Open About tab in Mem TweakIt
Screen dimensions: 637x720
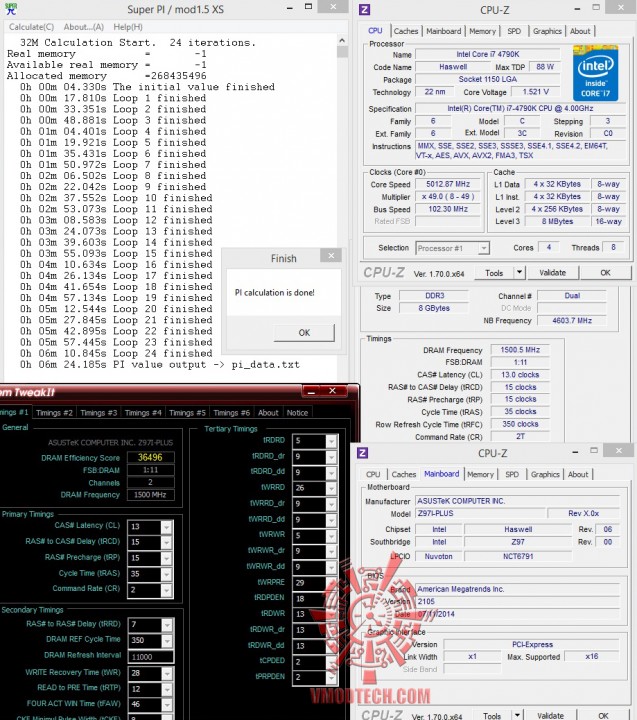coord(268,413)
